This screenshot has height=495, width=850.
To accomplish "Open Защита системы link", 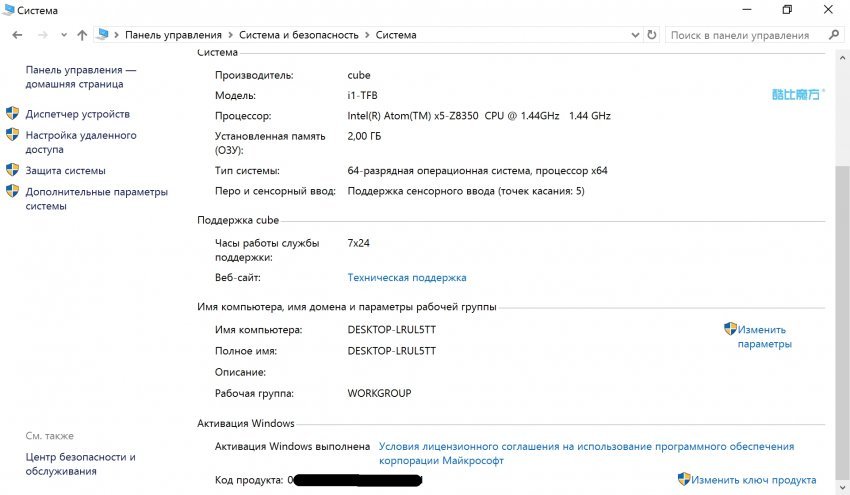I will 66,171.
